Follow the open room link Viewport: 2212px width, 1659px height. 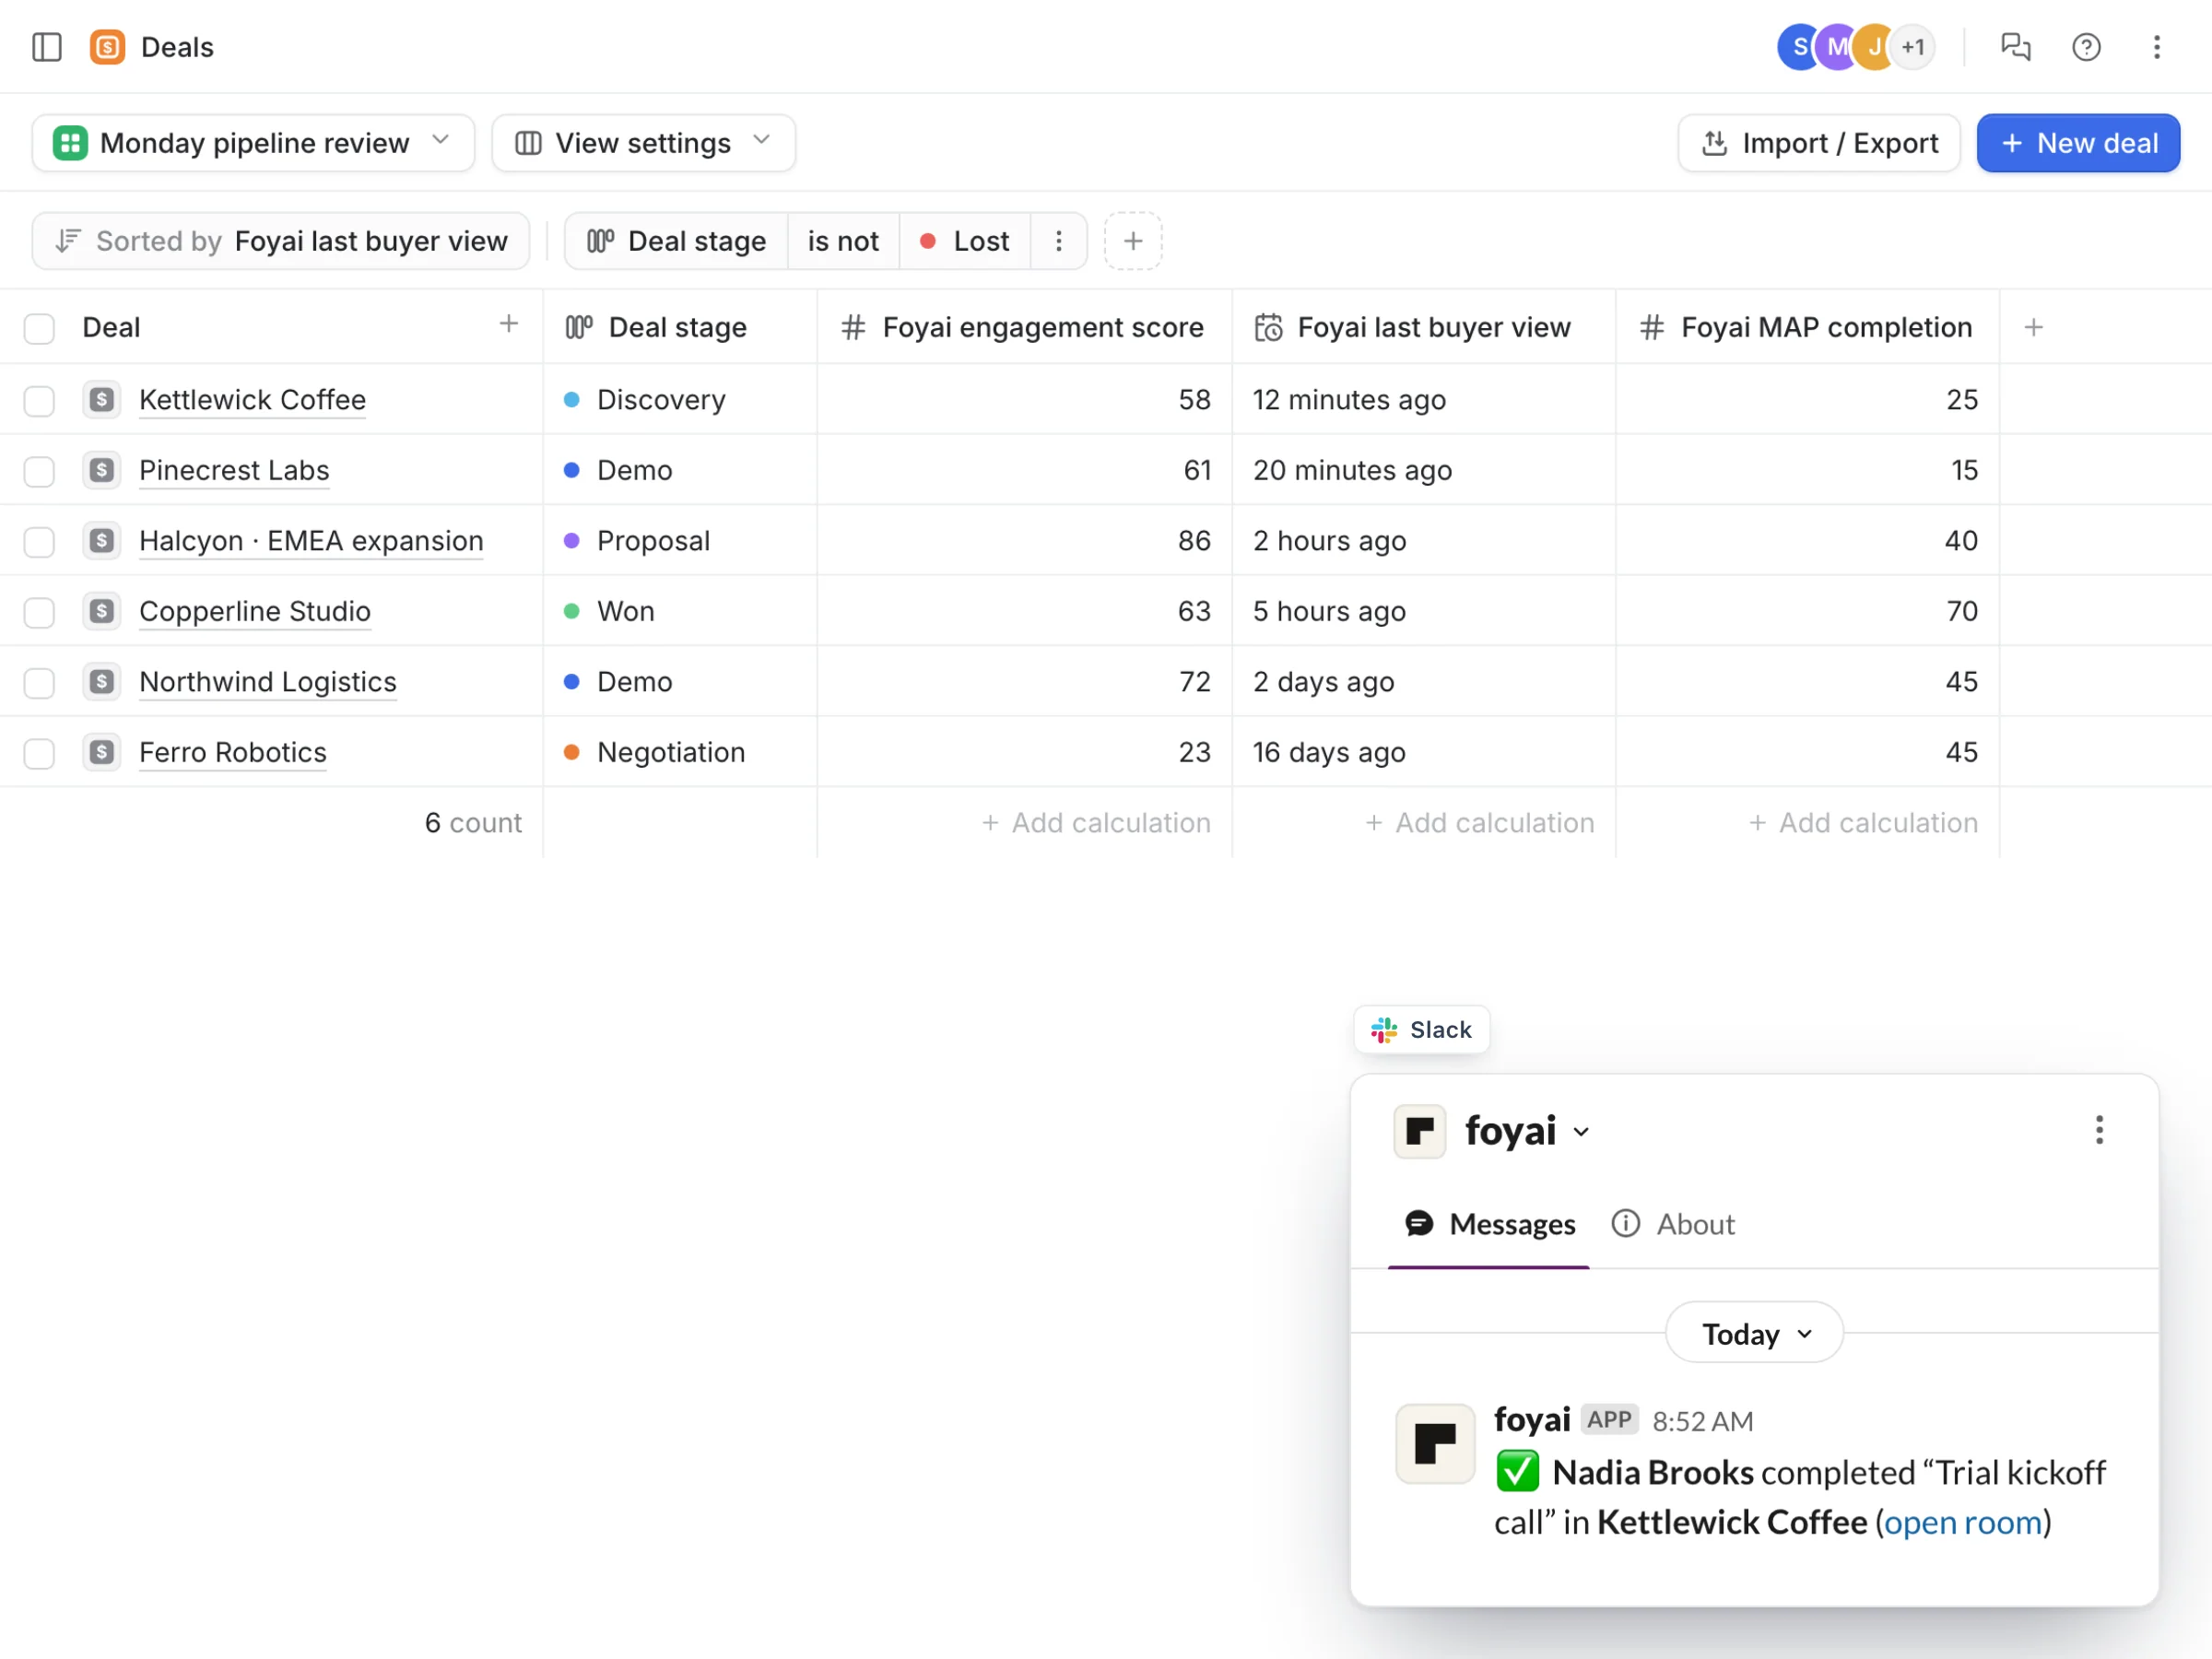coord(1963,1522)
